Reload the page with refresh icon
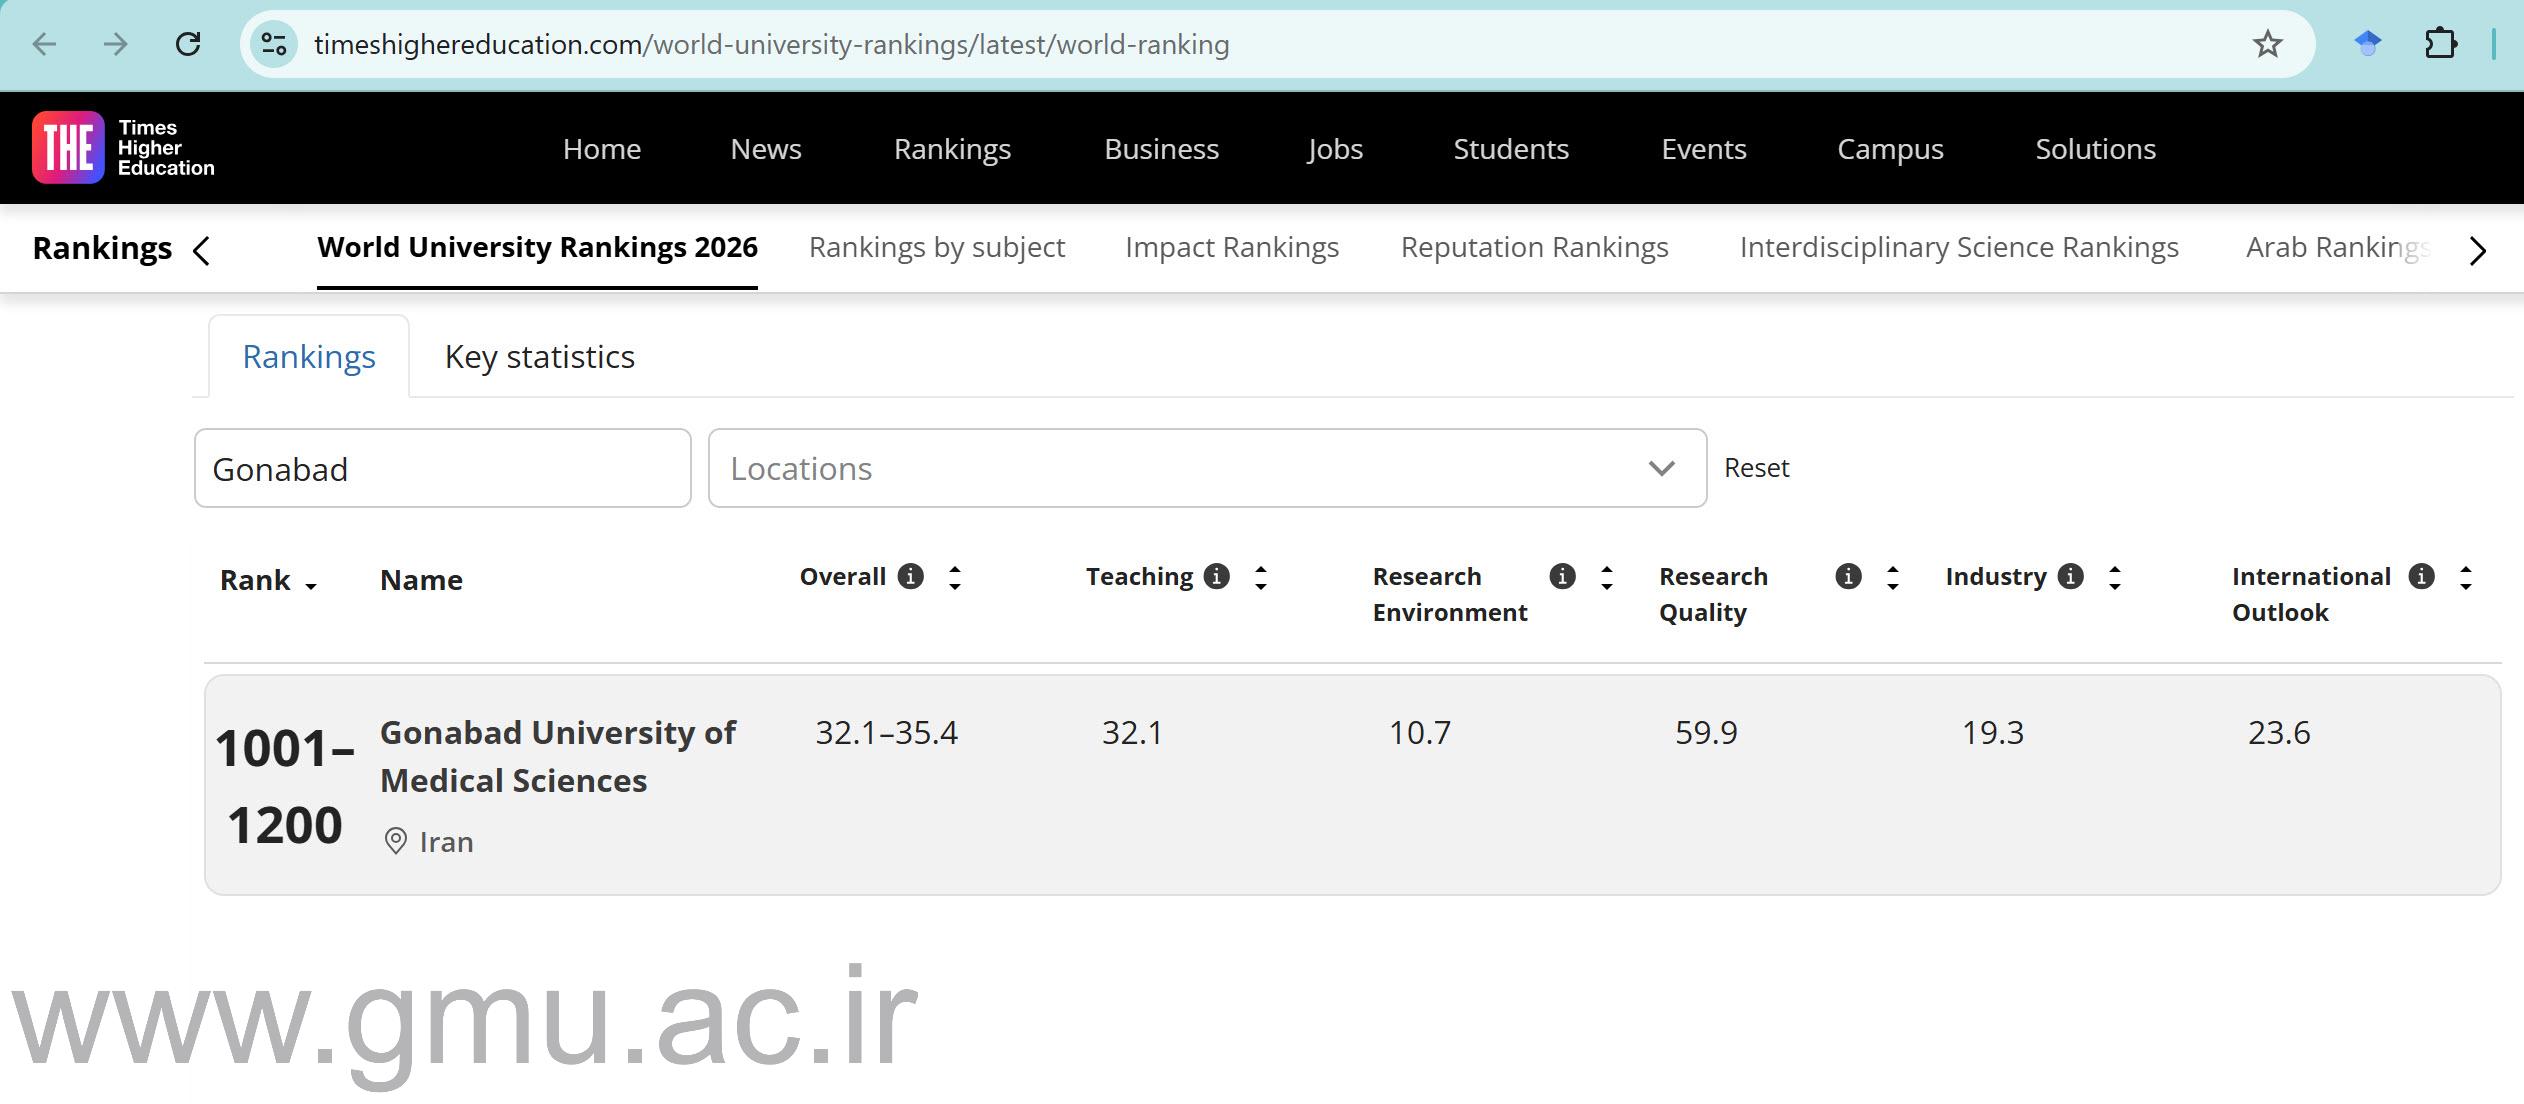Viewport: 2524px width, 1104px height. pyautogui.click(x=188, y=44)
